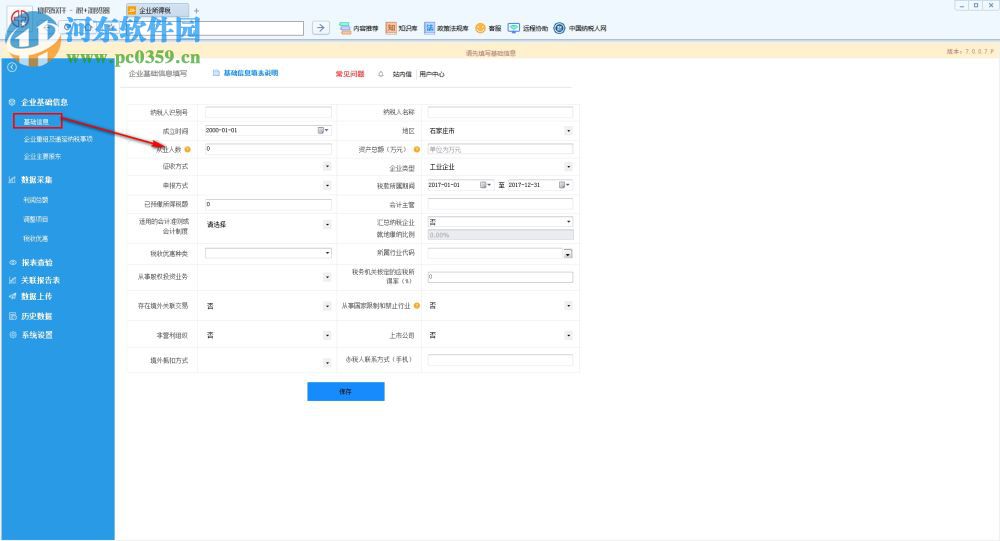The height and width of the screenshot is (541, 1000).
Task: Click the notification bell icon
Action: coord(381,74)
